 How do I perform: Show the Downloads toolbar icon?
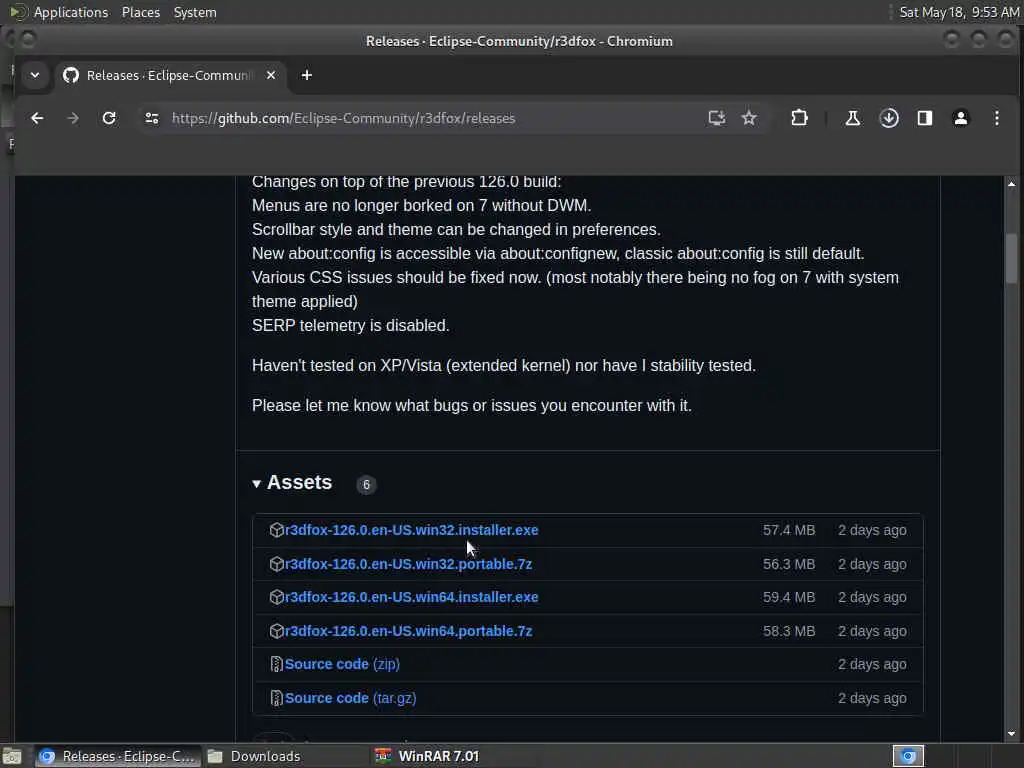coord(889,118)
